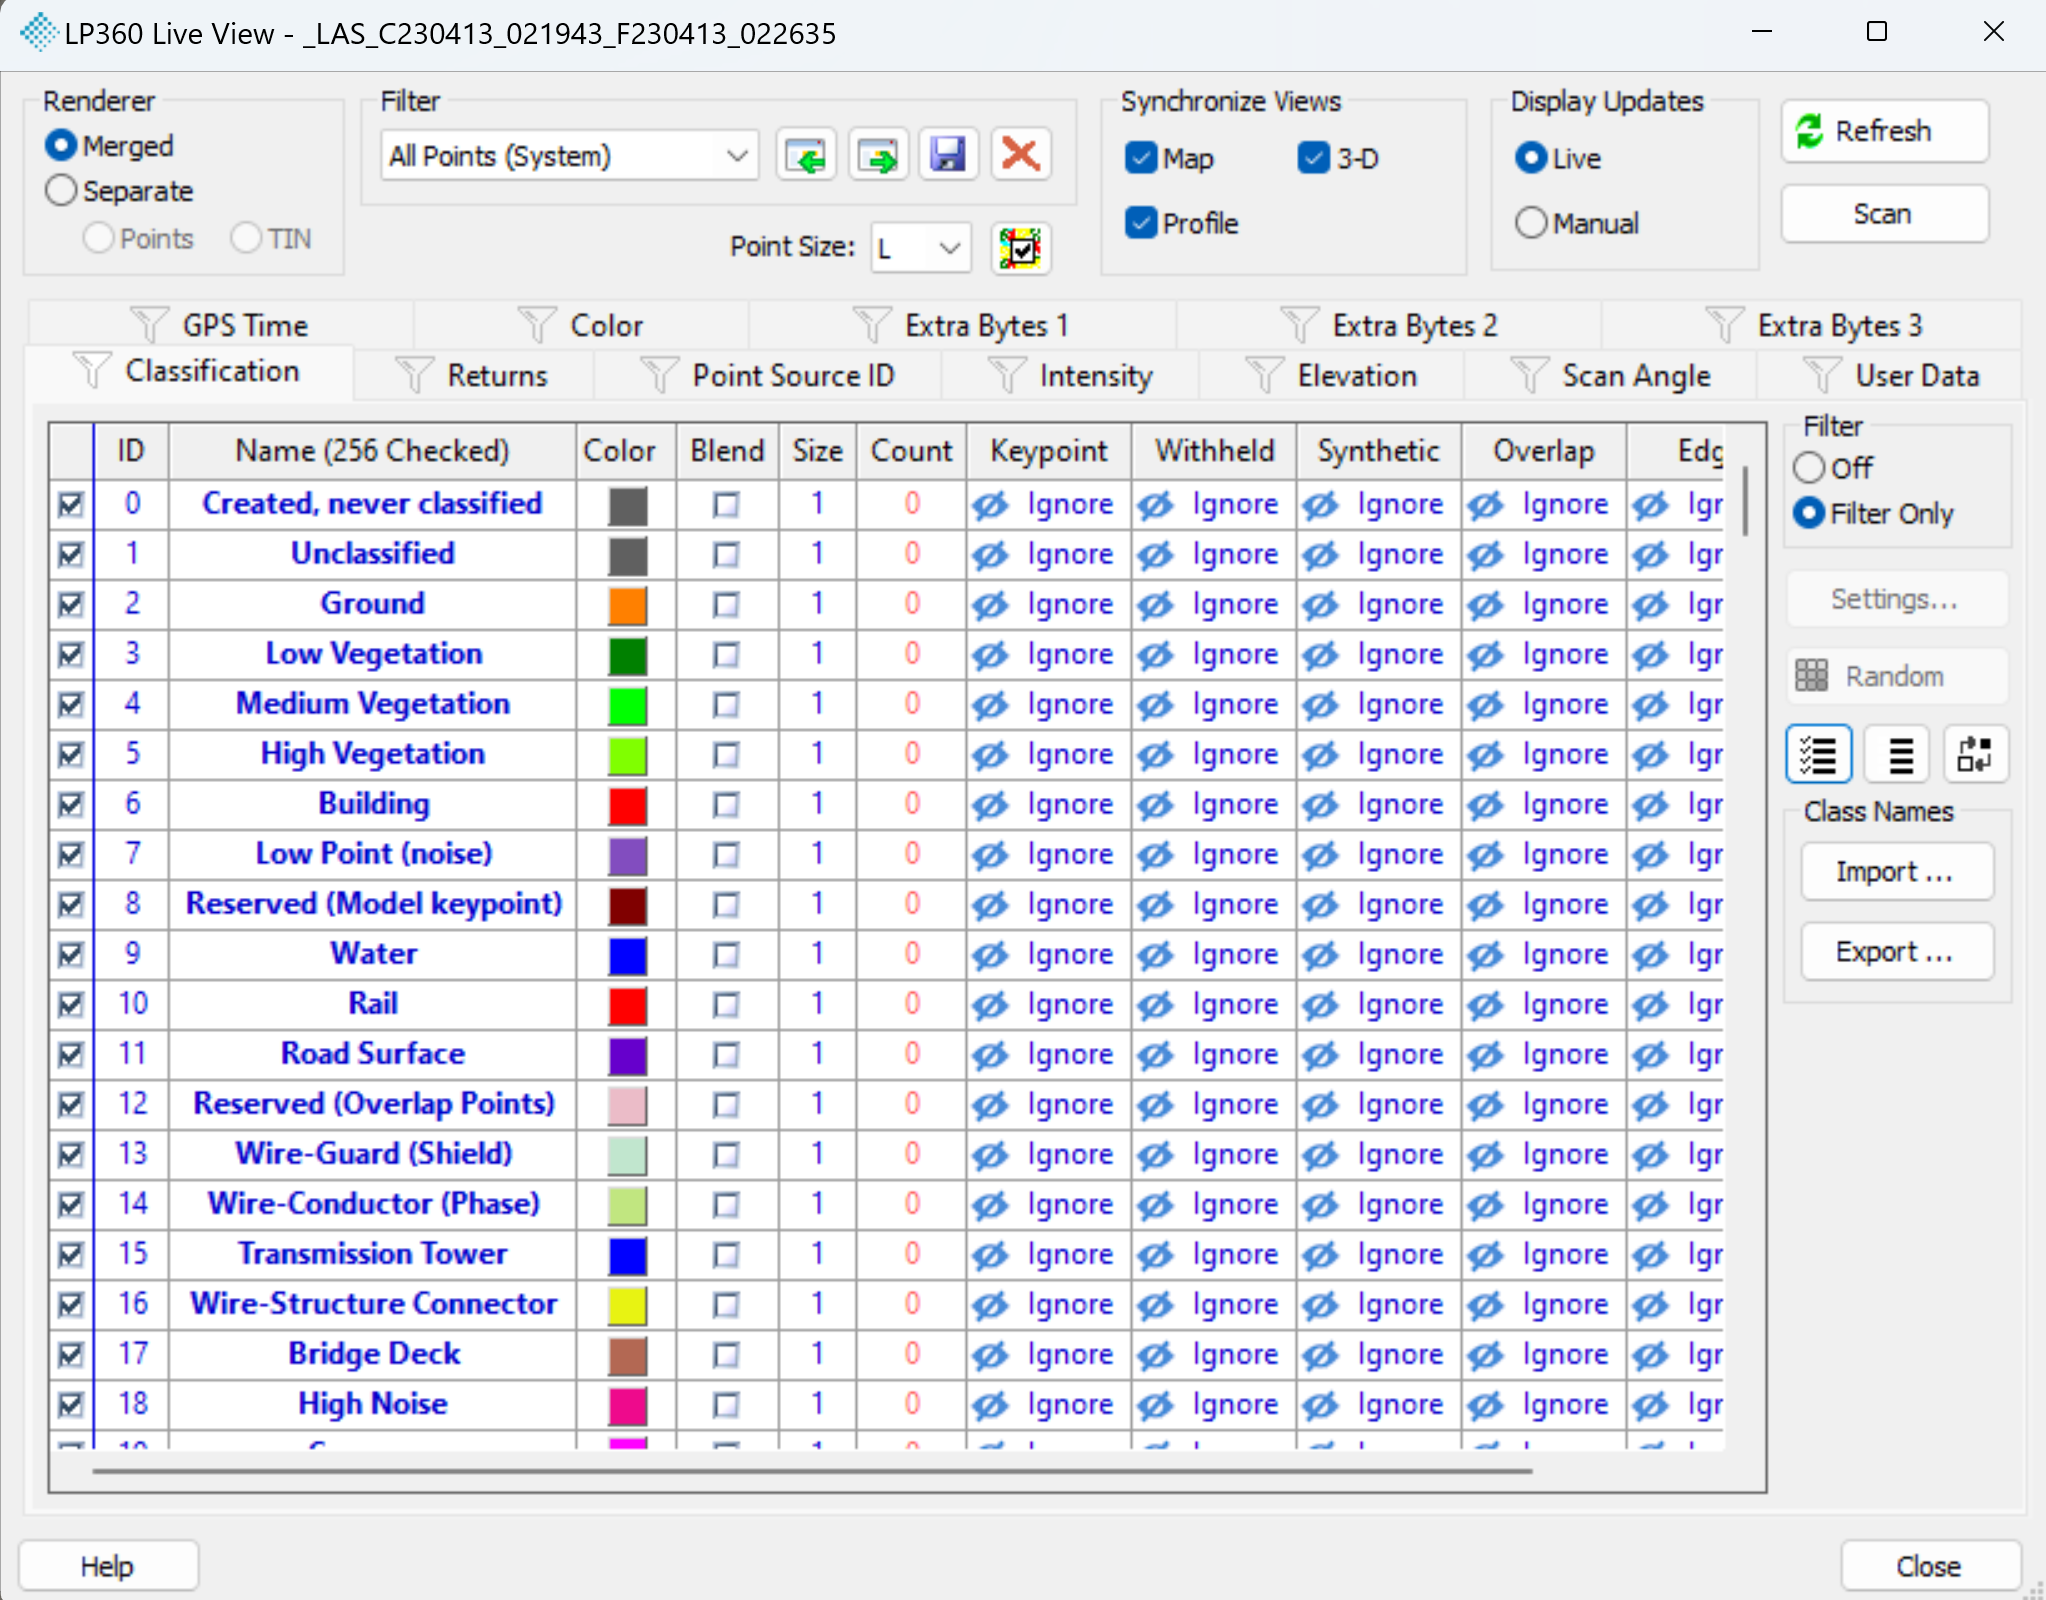Click the Name (256 Checked) column header

[x=372, y=451]
